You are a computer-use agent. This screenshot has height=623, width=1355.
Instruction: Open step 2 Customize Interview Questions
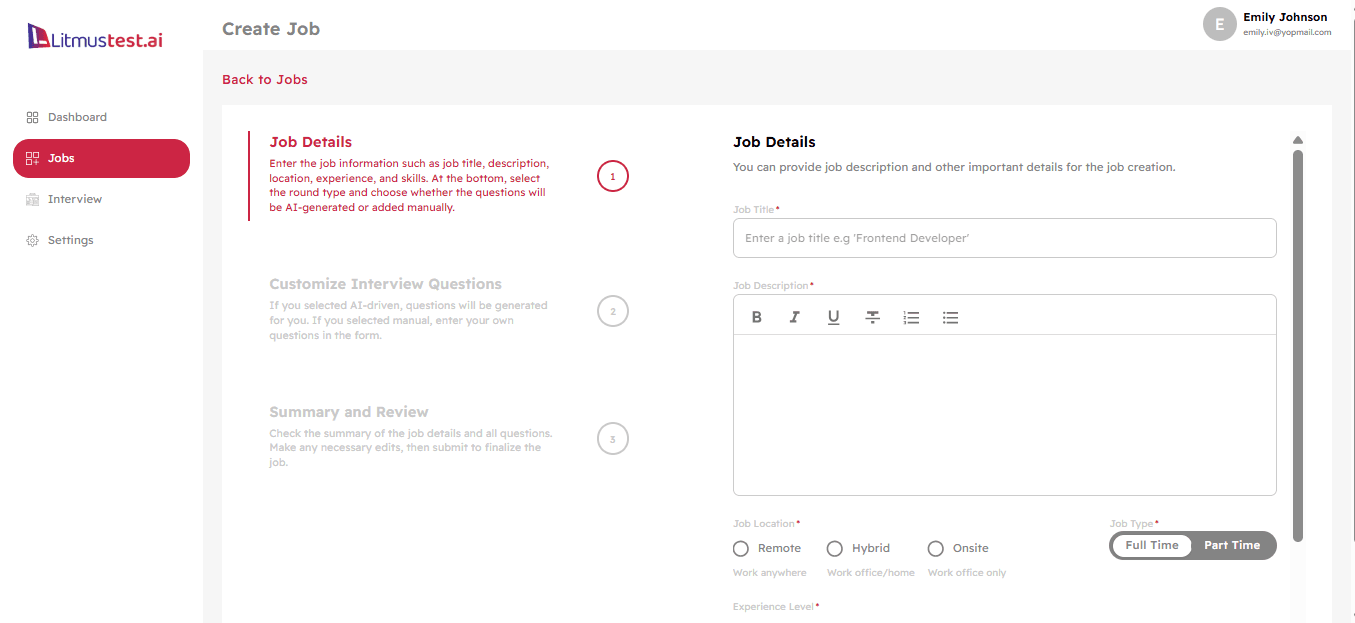click(x=612, y=310)
